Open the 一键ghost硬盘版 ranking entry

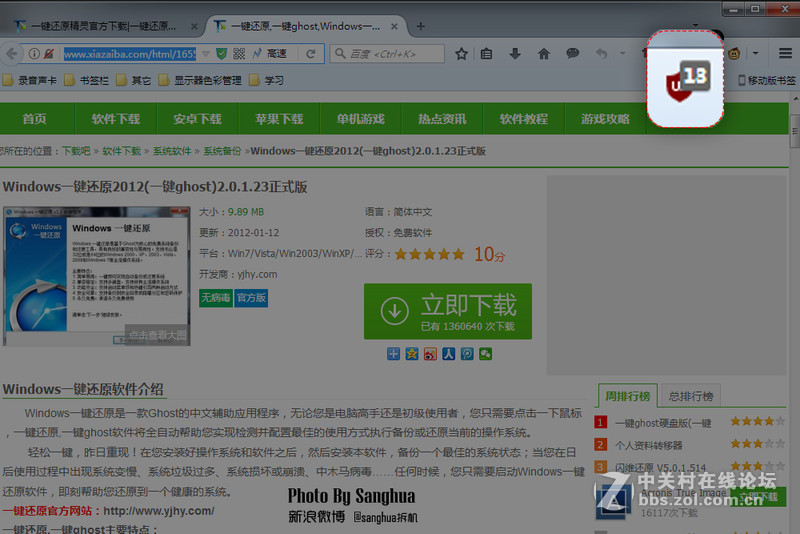click(x=663, y=423)
